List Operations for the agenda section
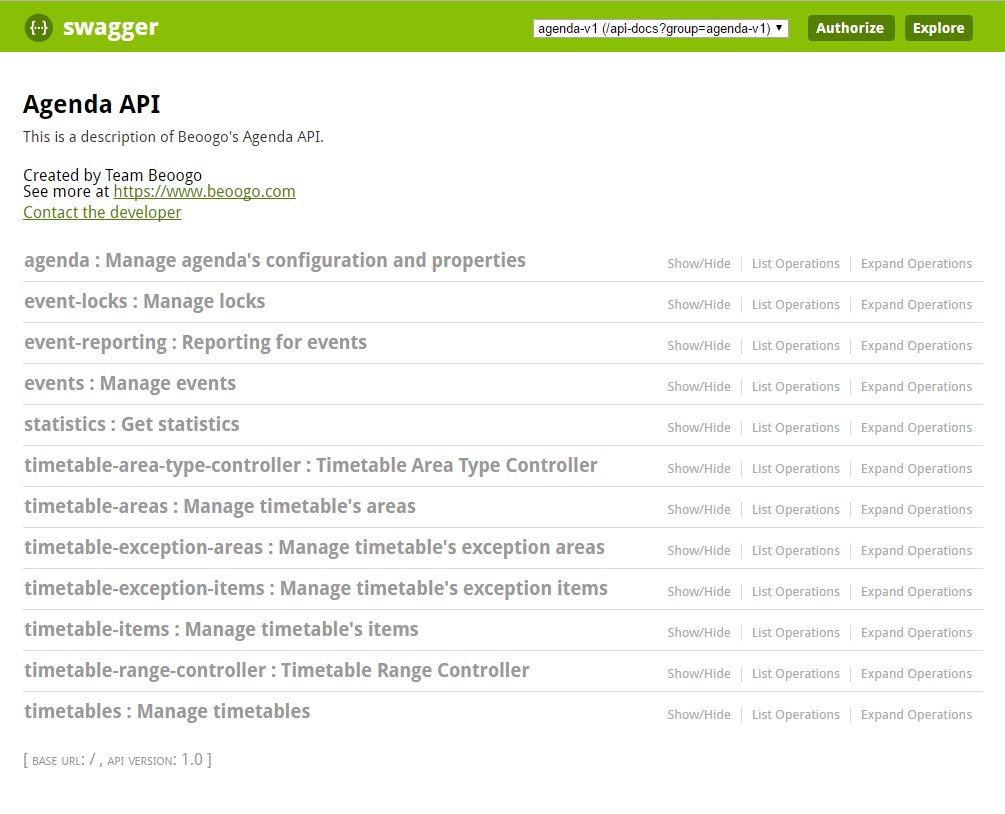The height and width of the screenshot is (814, 1005). pyautogui.click(x=795, y=263)
